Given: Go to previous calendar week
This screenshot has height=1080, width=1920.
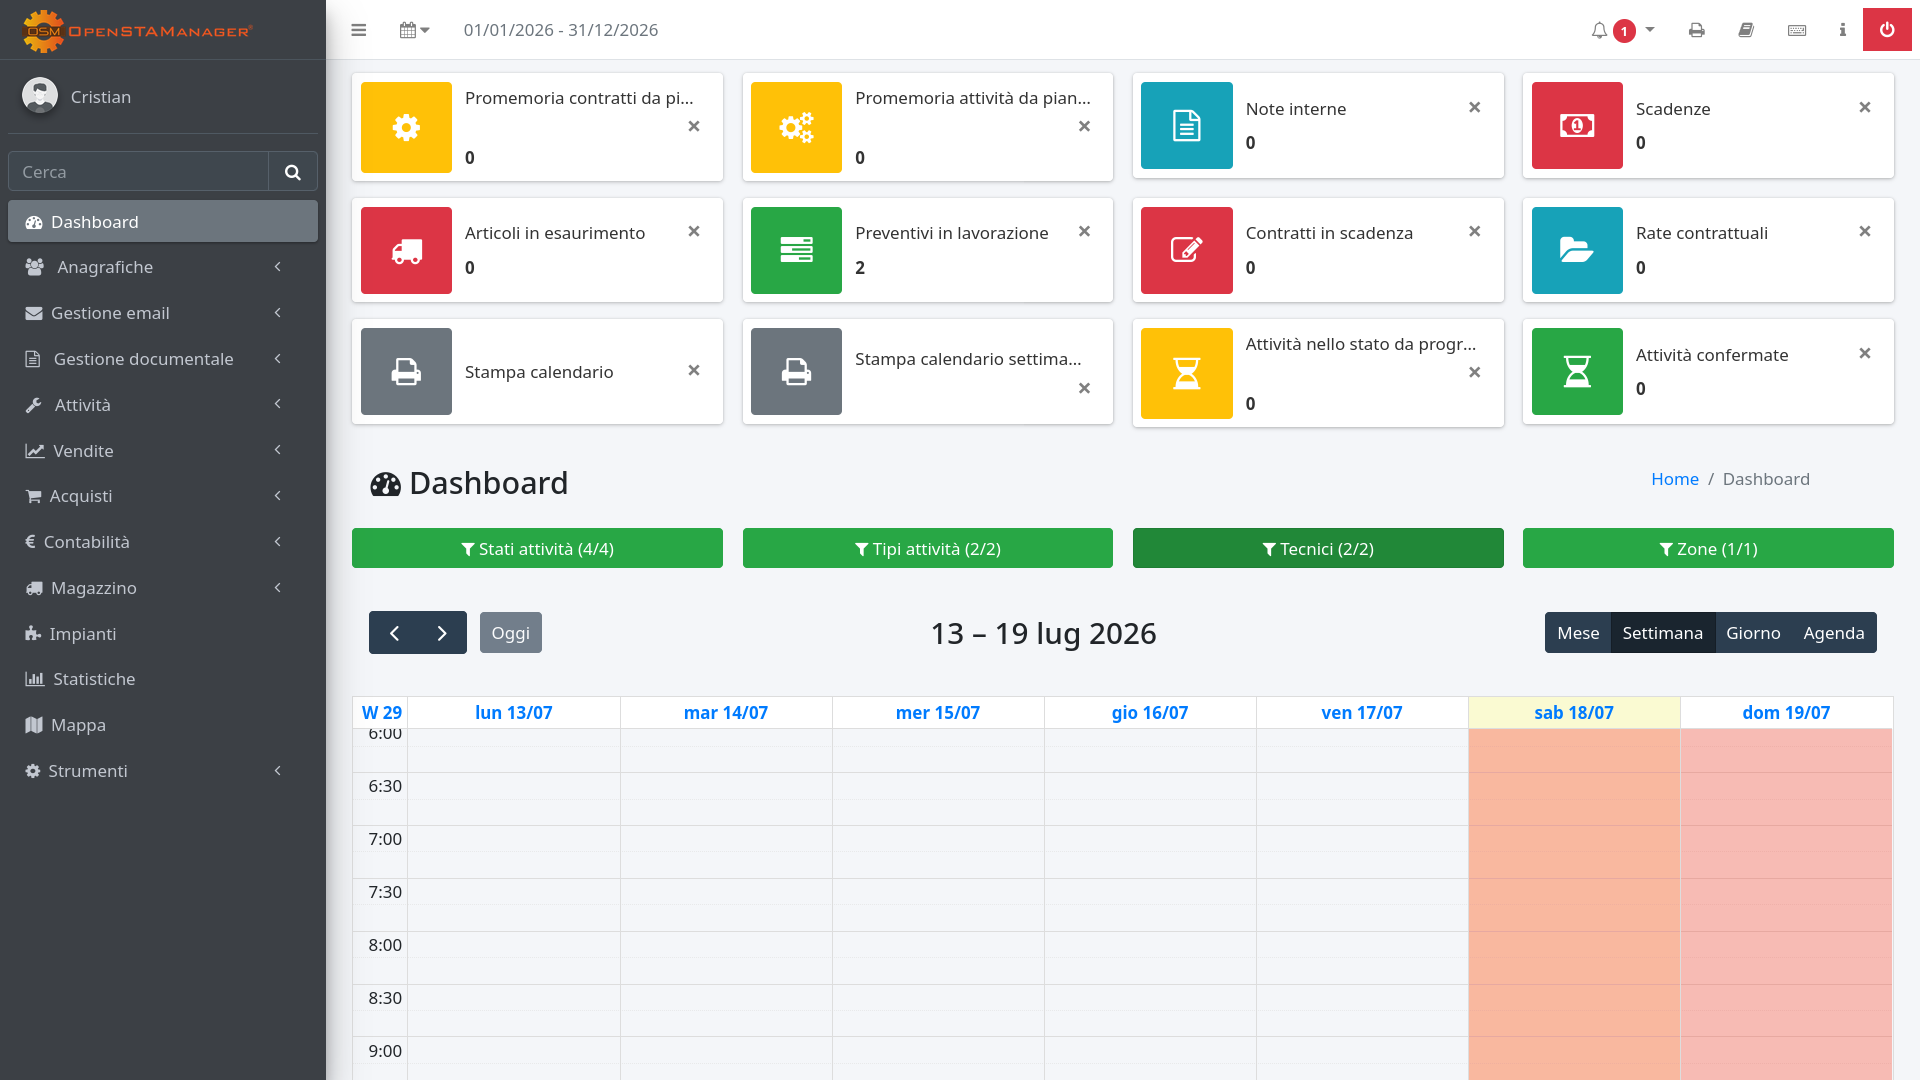Looking at the screenshot, I should pyautogui.click(x=394, y=632).
